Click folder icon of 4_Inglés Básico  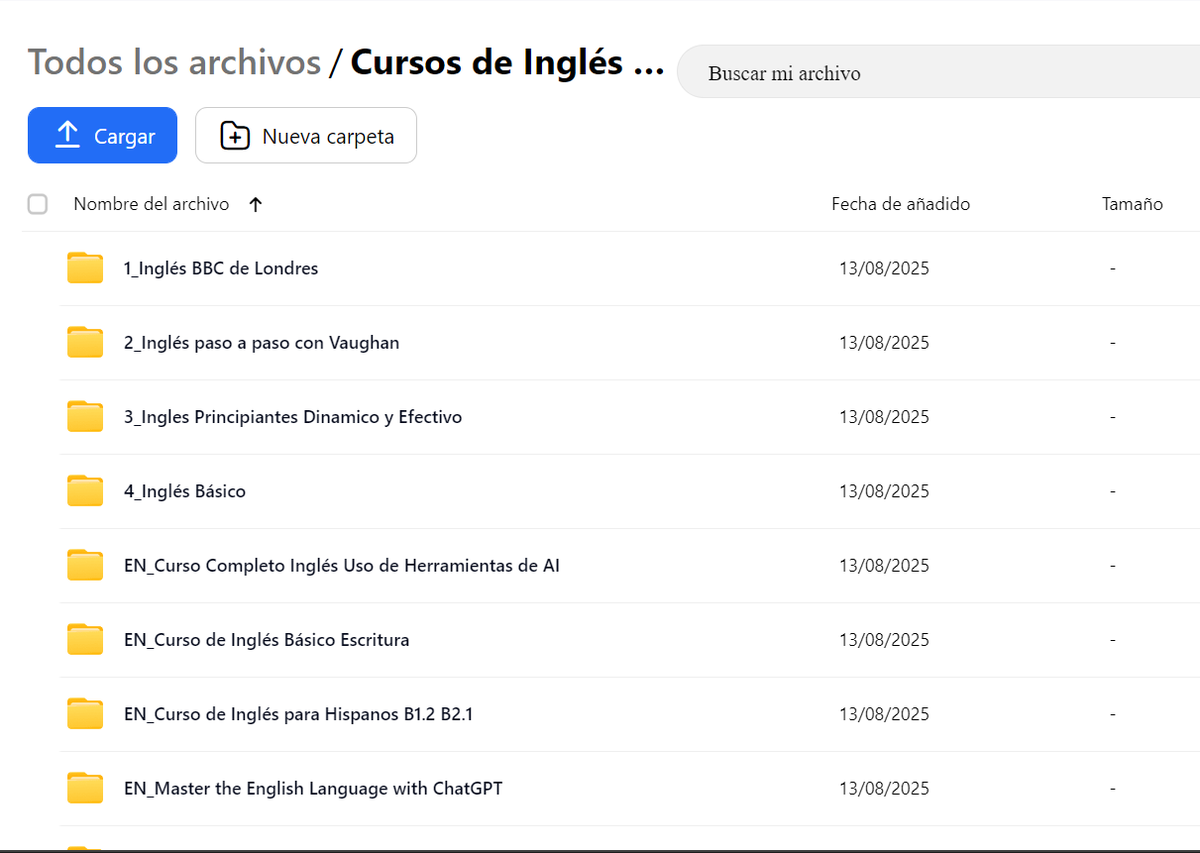(x=85, y=491)
